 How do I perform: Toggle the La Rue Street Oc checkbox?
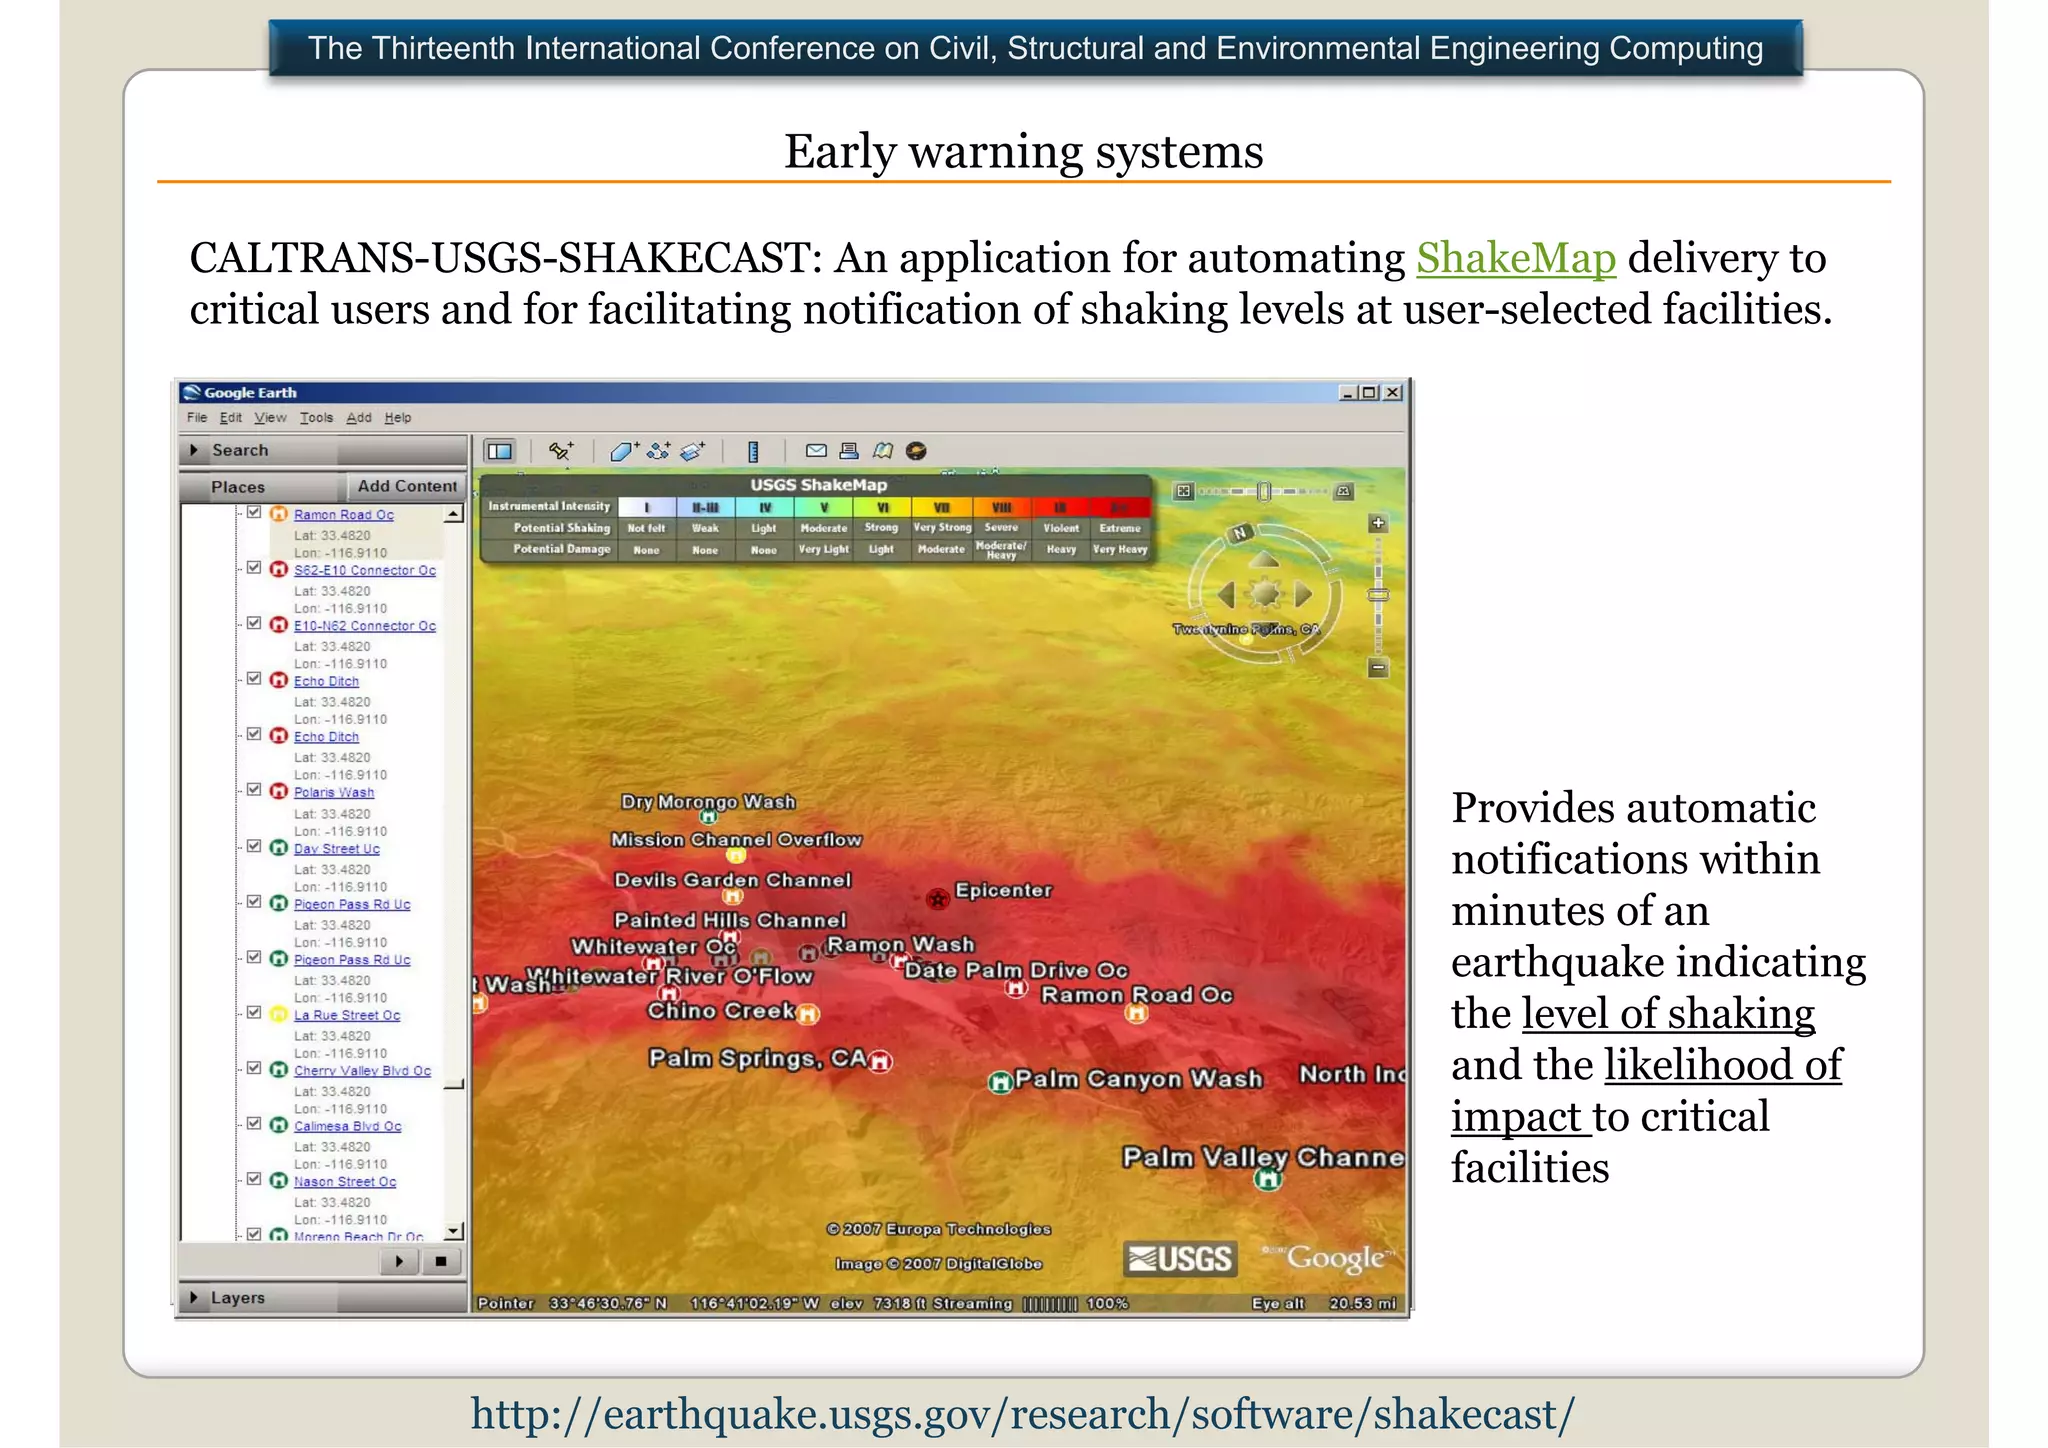coord(254,1013)
